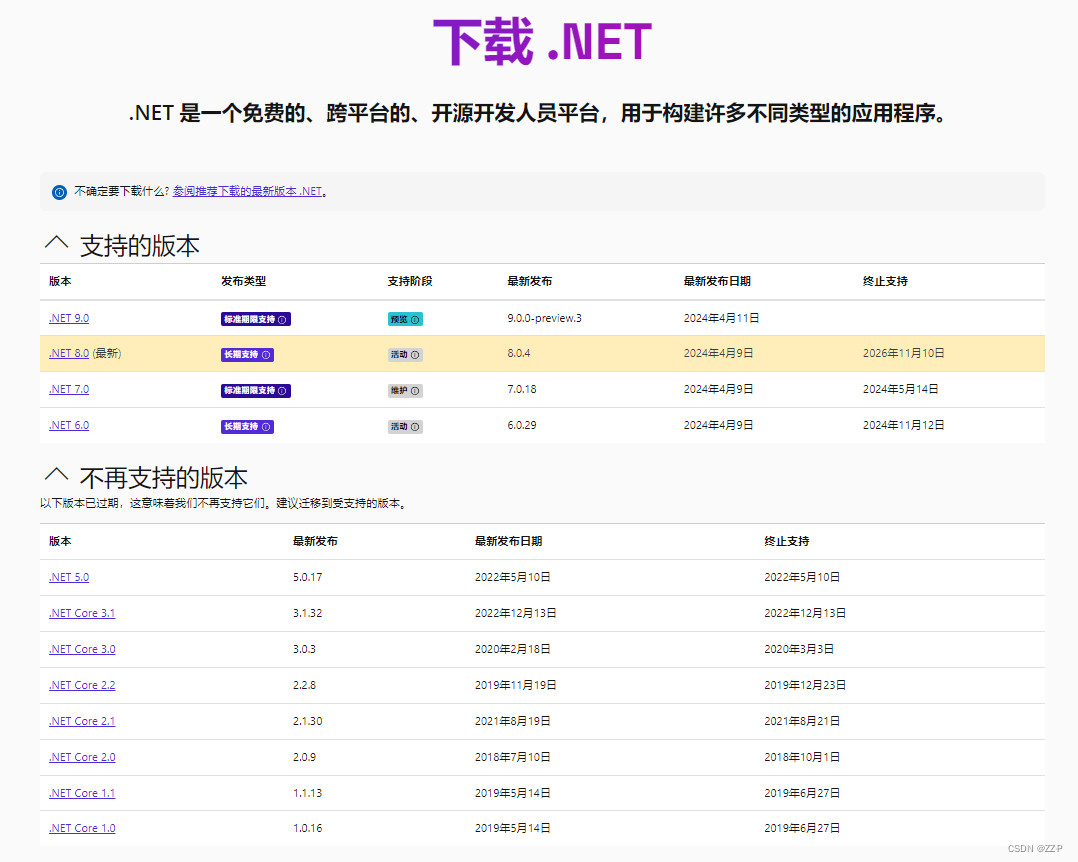The image size is (1078, 862).
Task: Select the version text 8.0.4
Action: [519, 353]
